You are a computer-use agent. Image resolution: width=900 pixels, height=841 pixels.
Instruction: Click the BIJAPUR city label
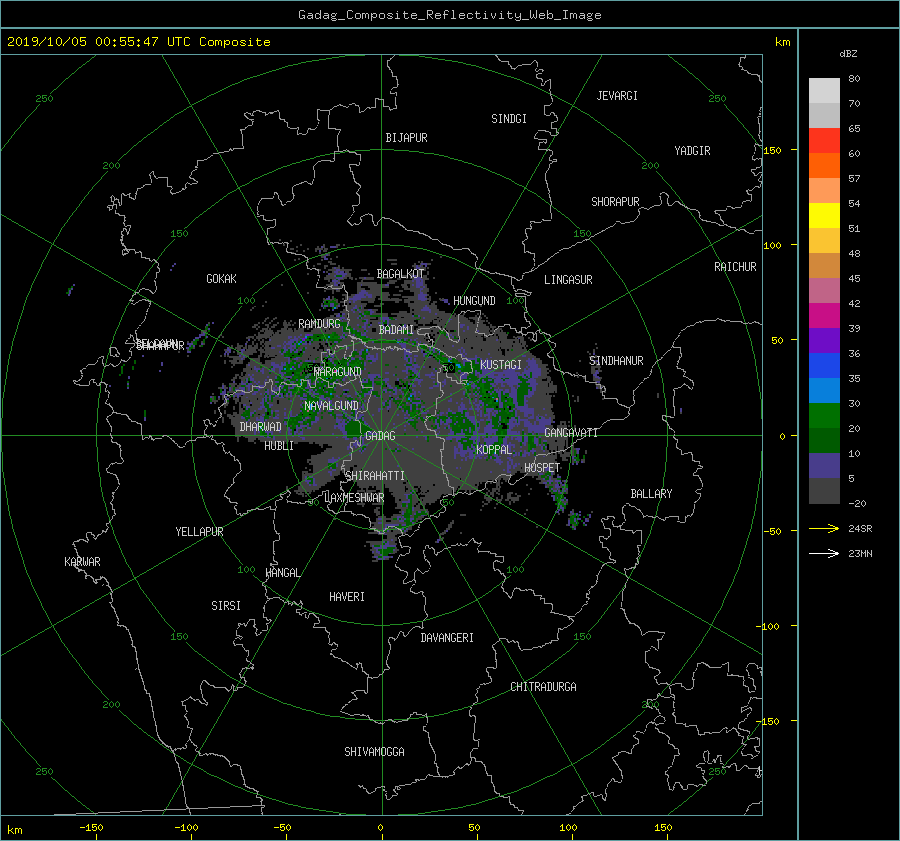[x=406, y=138]
